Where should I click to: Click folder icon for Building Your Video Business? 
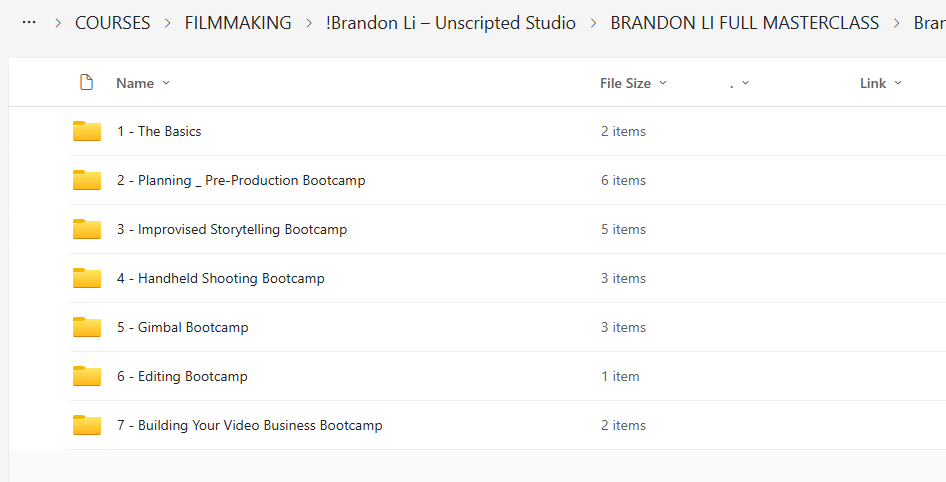point(87,425)
